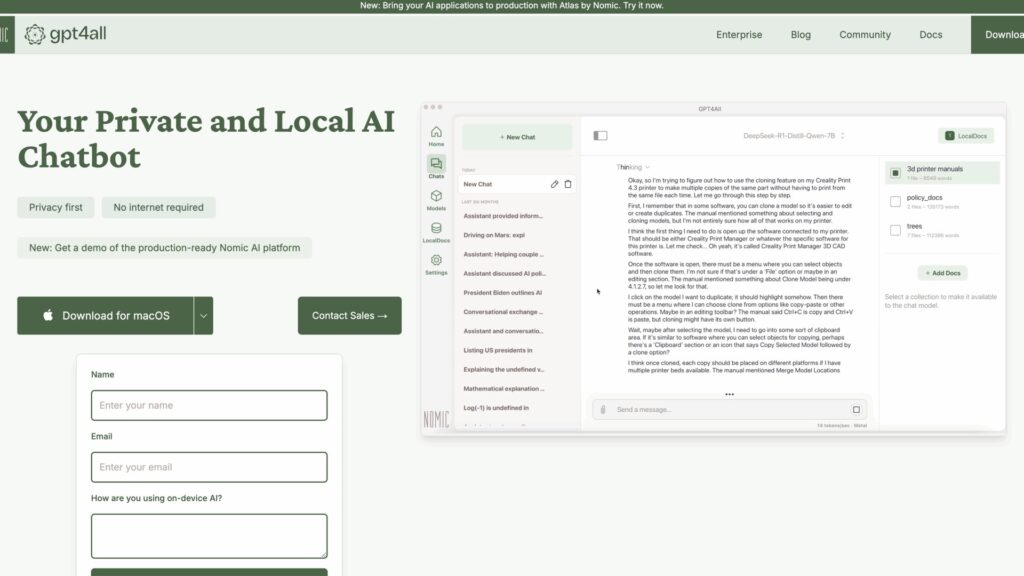
Task: Click Download for macOS button
Action: coord(105,315)
